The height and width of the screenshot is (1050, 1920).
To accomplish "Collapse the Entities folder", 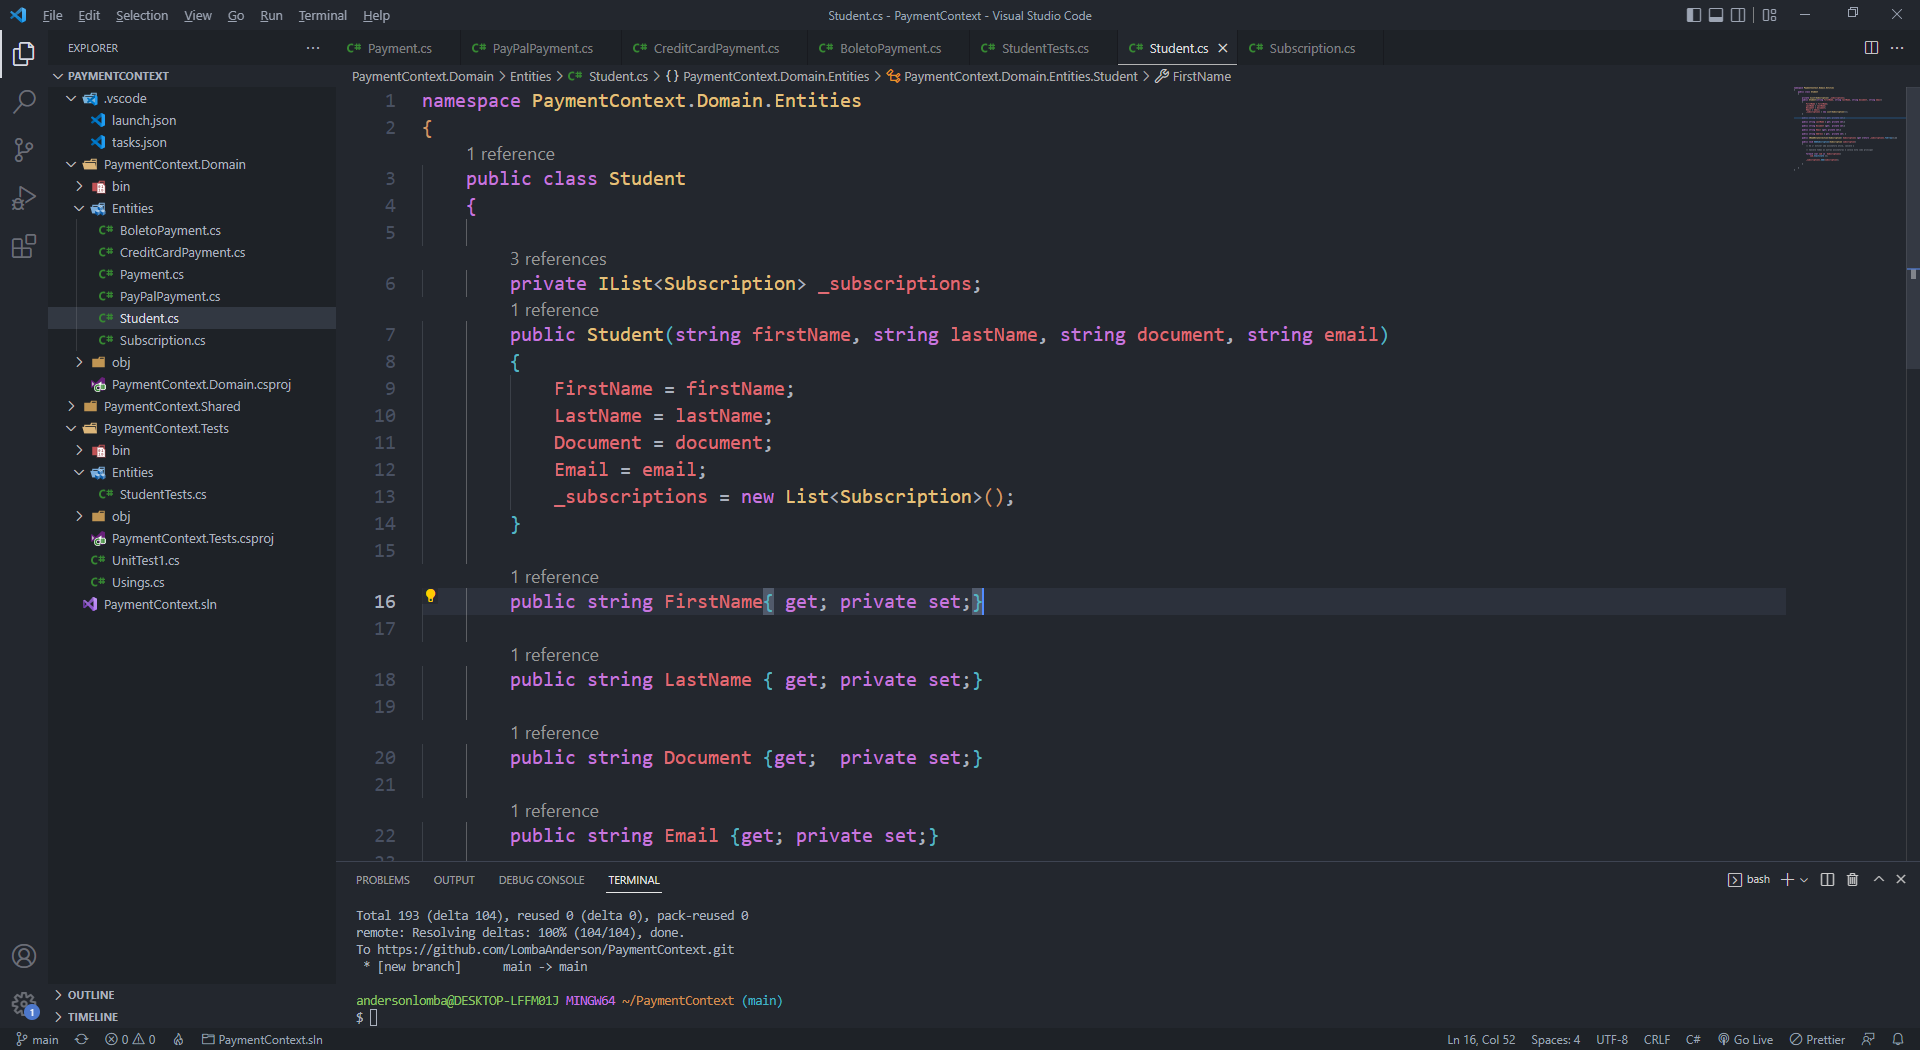I will 132,208.
